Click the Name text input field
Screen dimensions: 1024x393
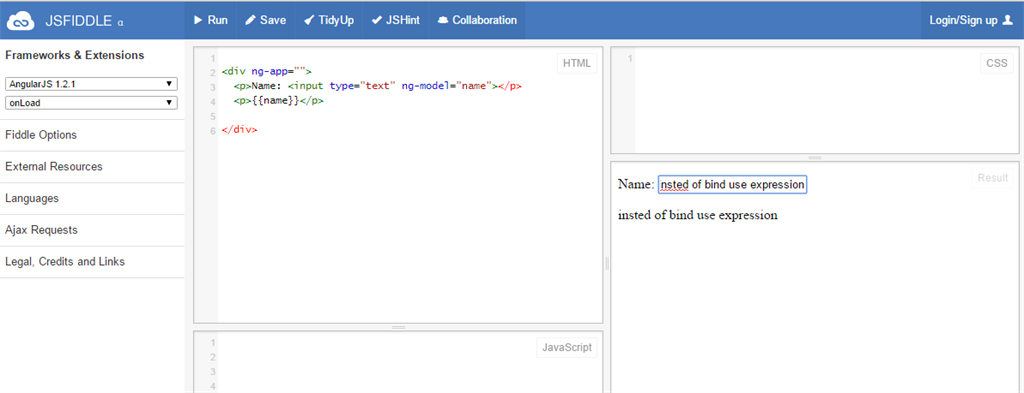click(x=732, y=185)
